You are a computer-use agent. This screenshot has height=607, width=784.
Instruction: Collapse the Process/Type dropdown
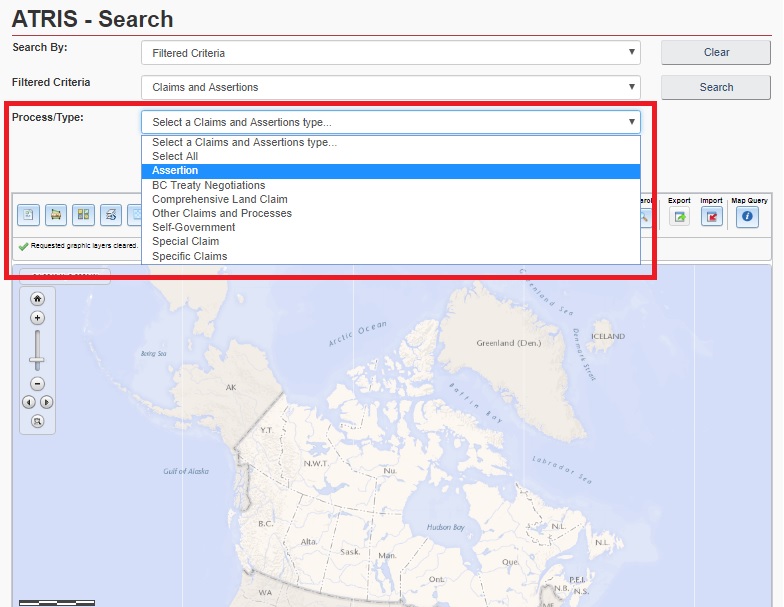390,122
